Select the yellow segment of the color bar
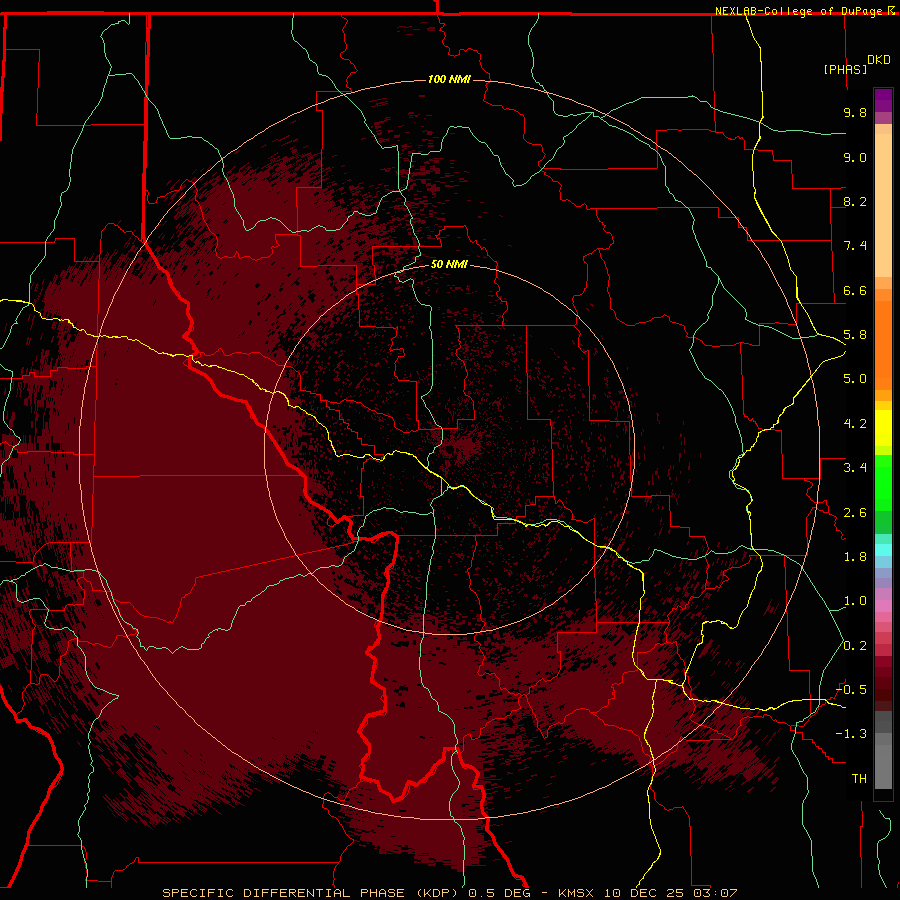Screen dimensions: 900x900 pyautogui.click(x=883, y=428)
